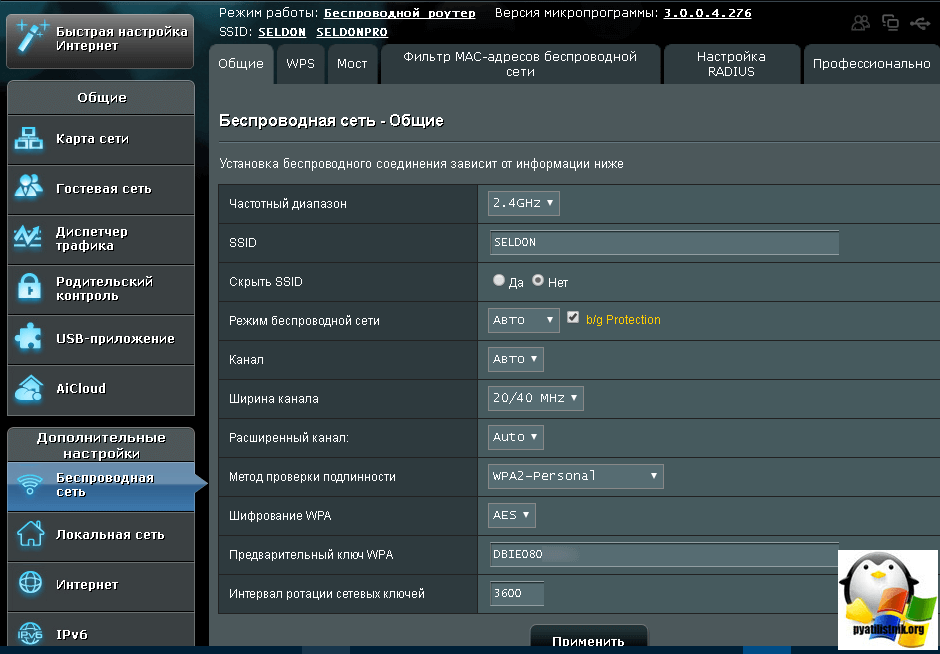Click the Локальная сеть house icon
Viewport: 940px width, 654px height.
tap(30, 535)
